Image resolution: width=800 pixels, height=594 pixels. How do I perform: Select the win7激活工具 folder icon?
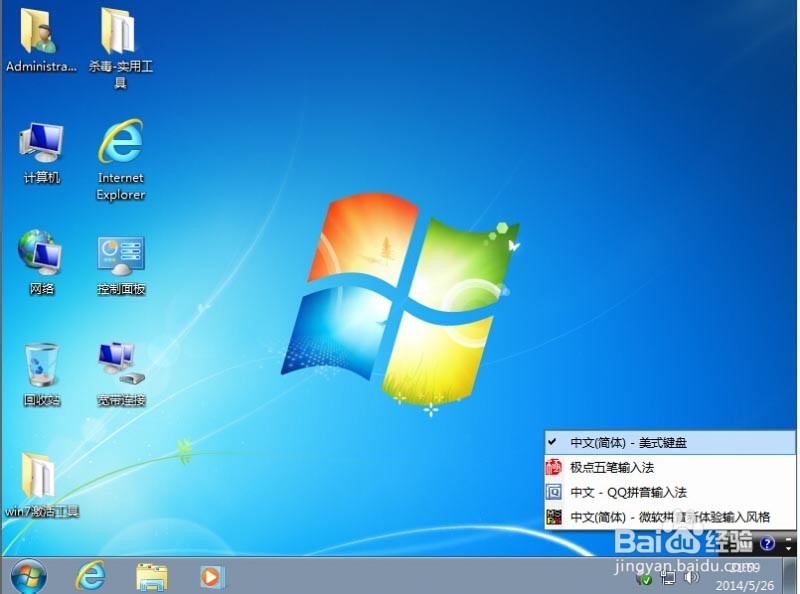[41, 485]
